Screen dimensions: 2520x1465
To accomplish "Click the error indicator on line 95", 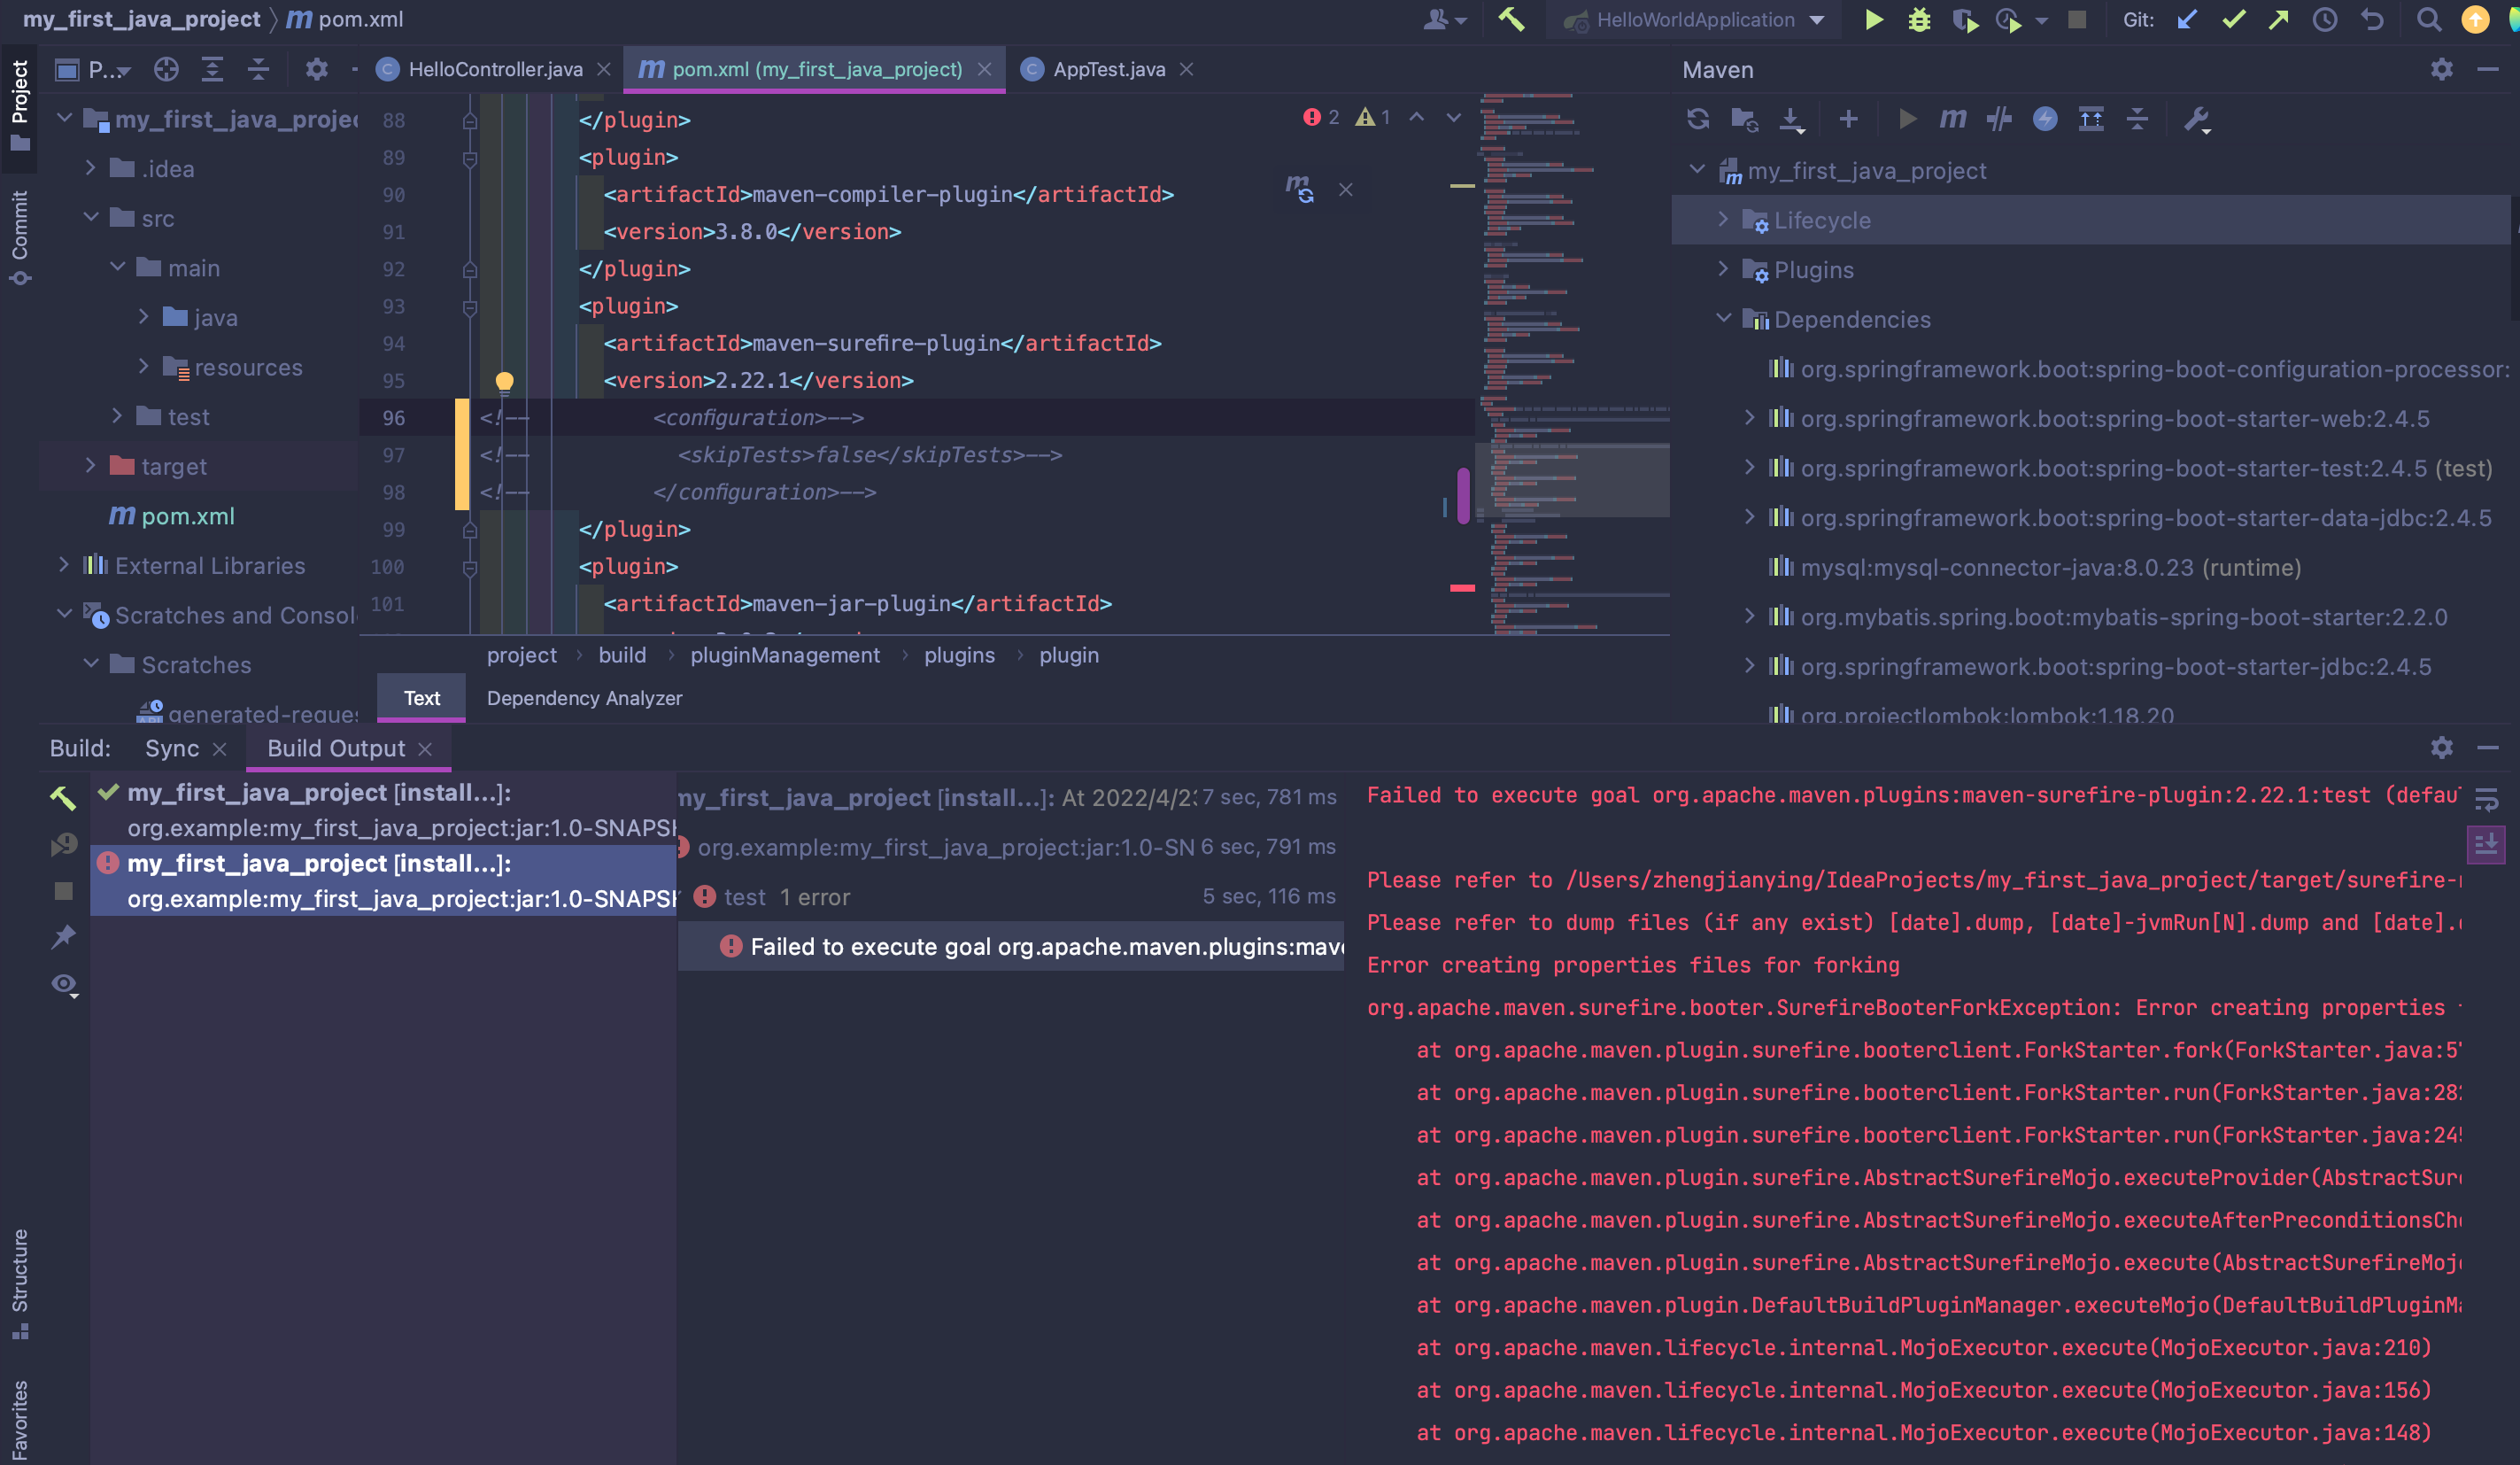I will tap(504, 380).
